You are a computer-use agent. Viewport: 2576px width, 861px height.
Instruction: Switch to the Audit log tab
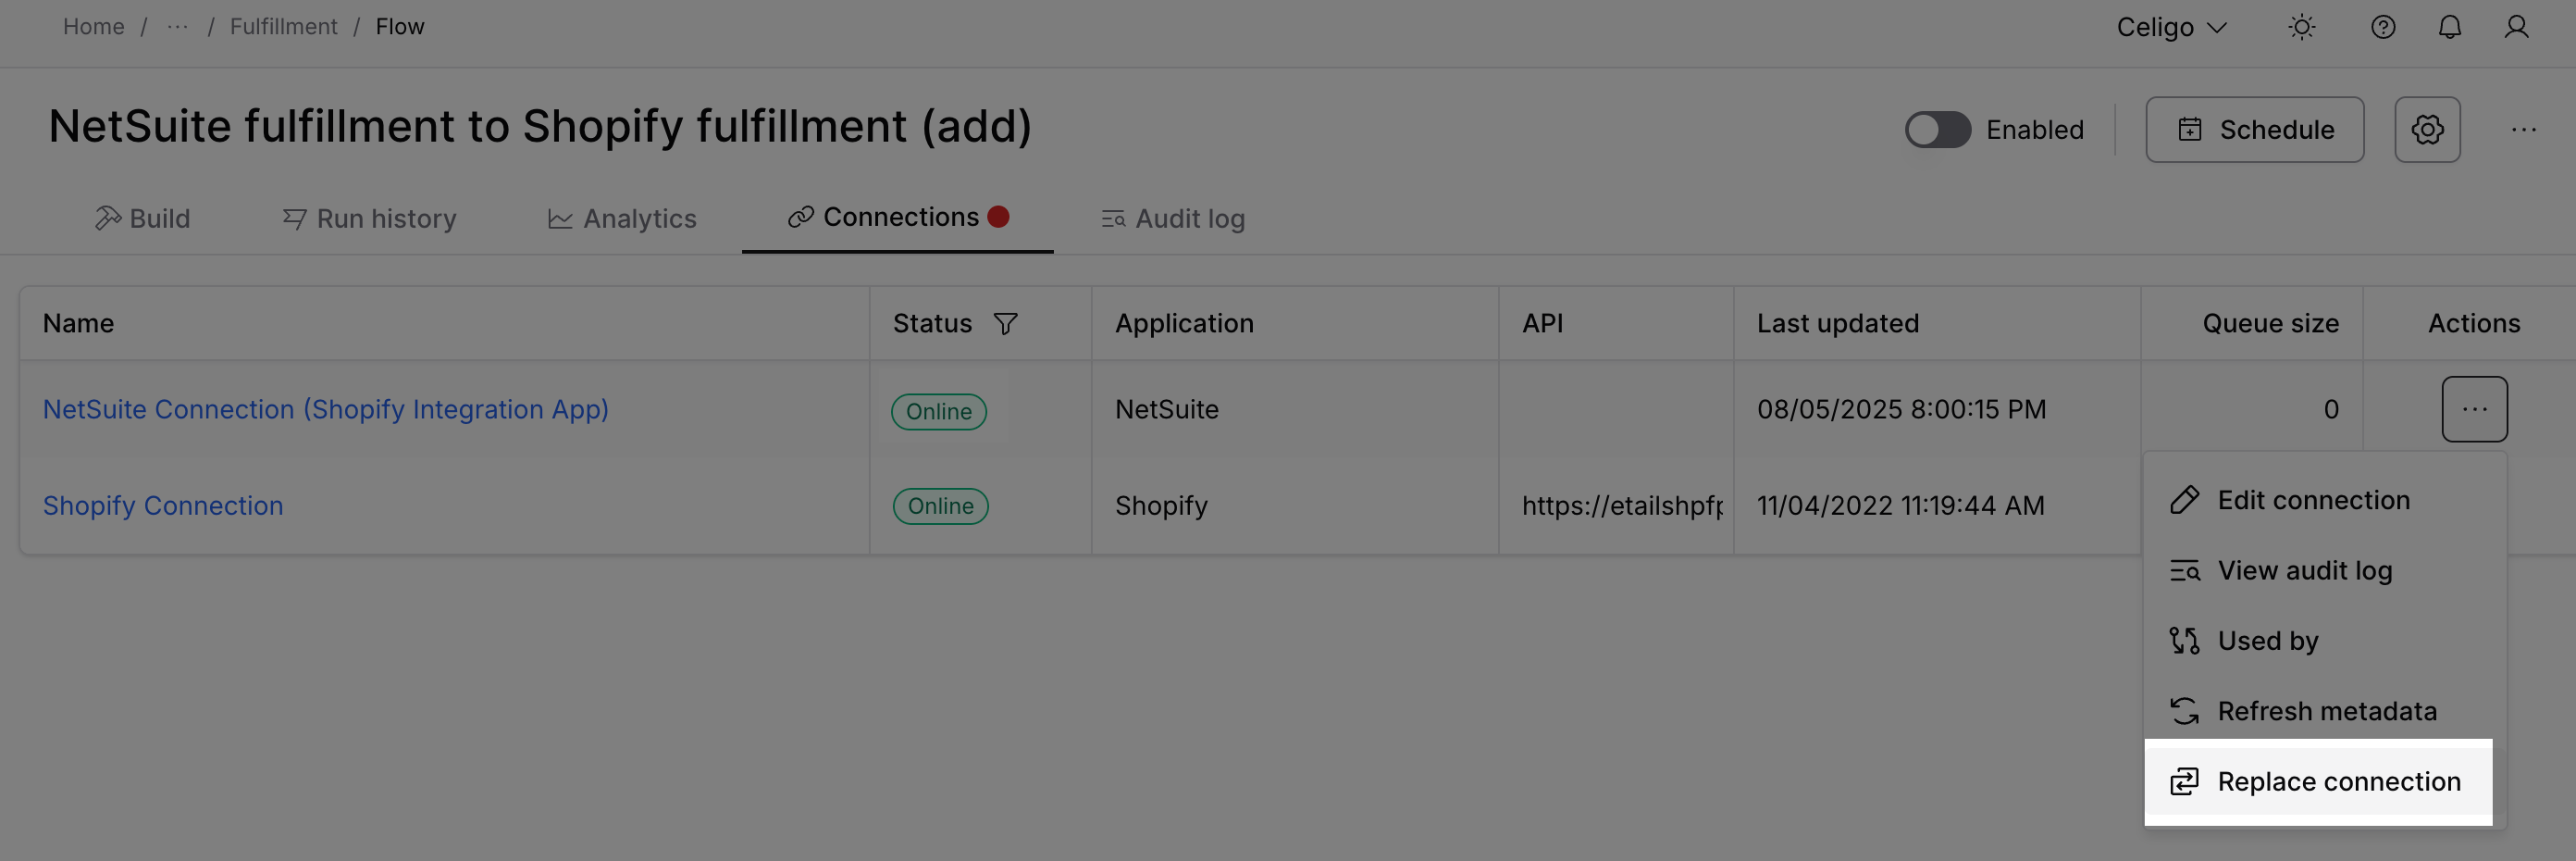(1173, 218)
